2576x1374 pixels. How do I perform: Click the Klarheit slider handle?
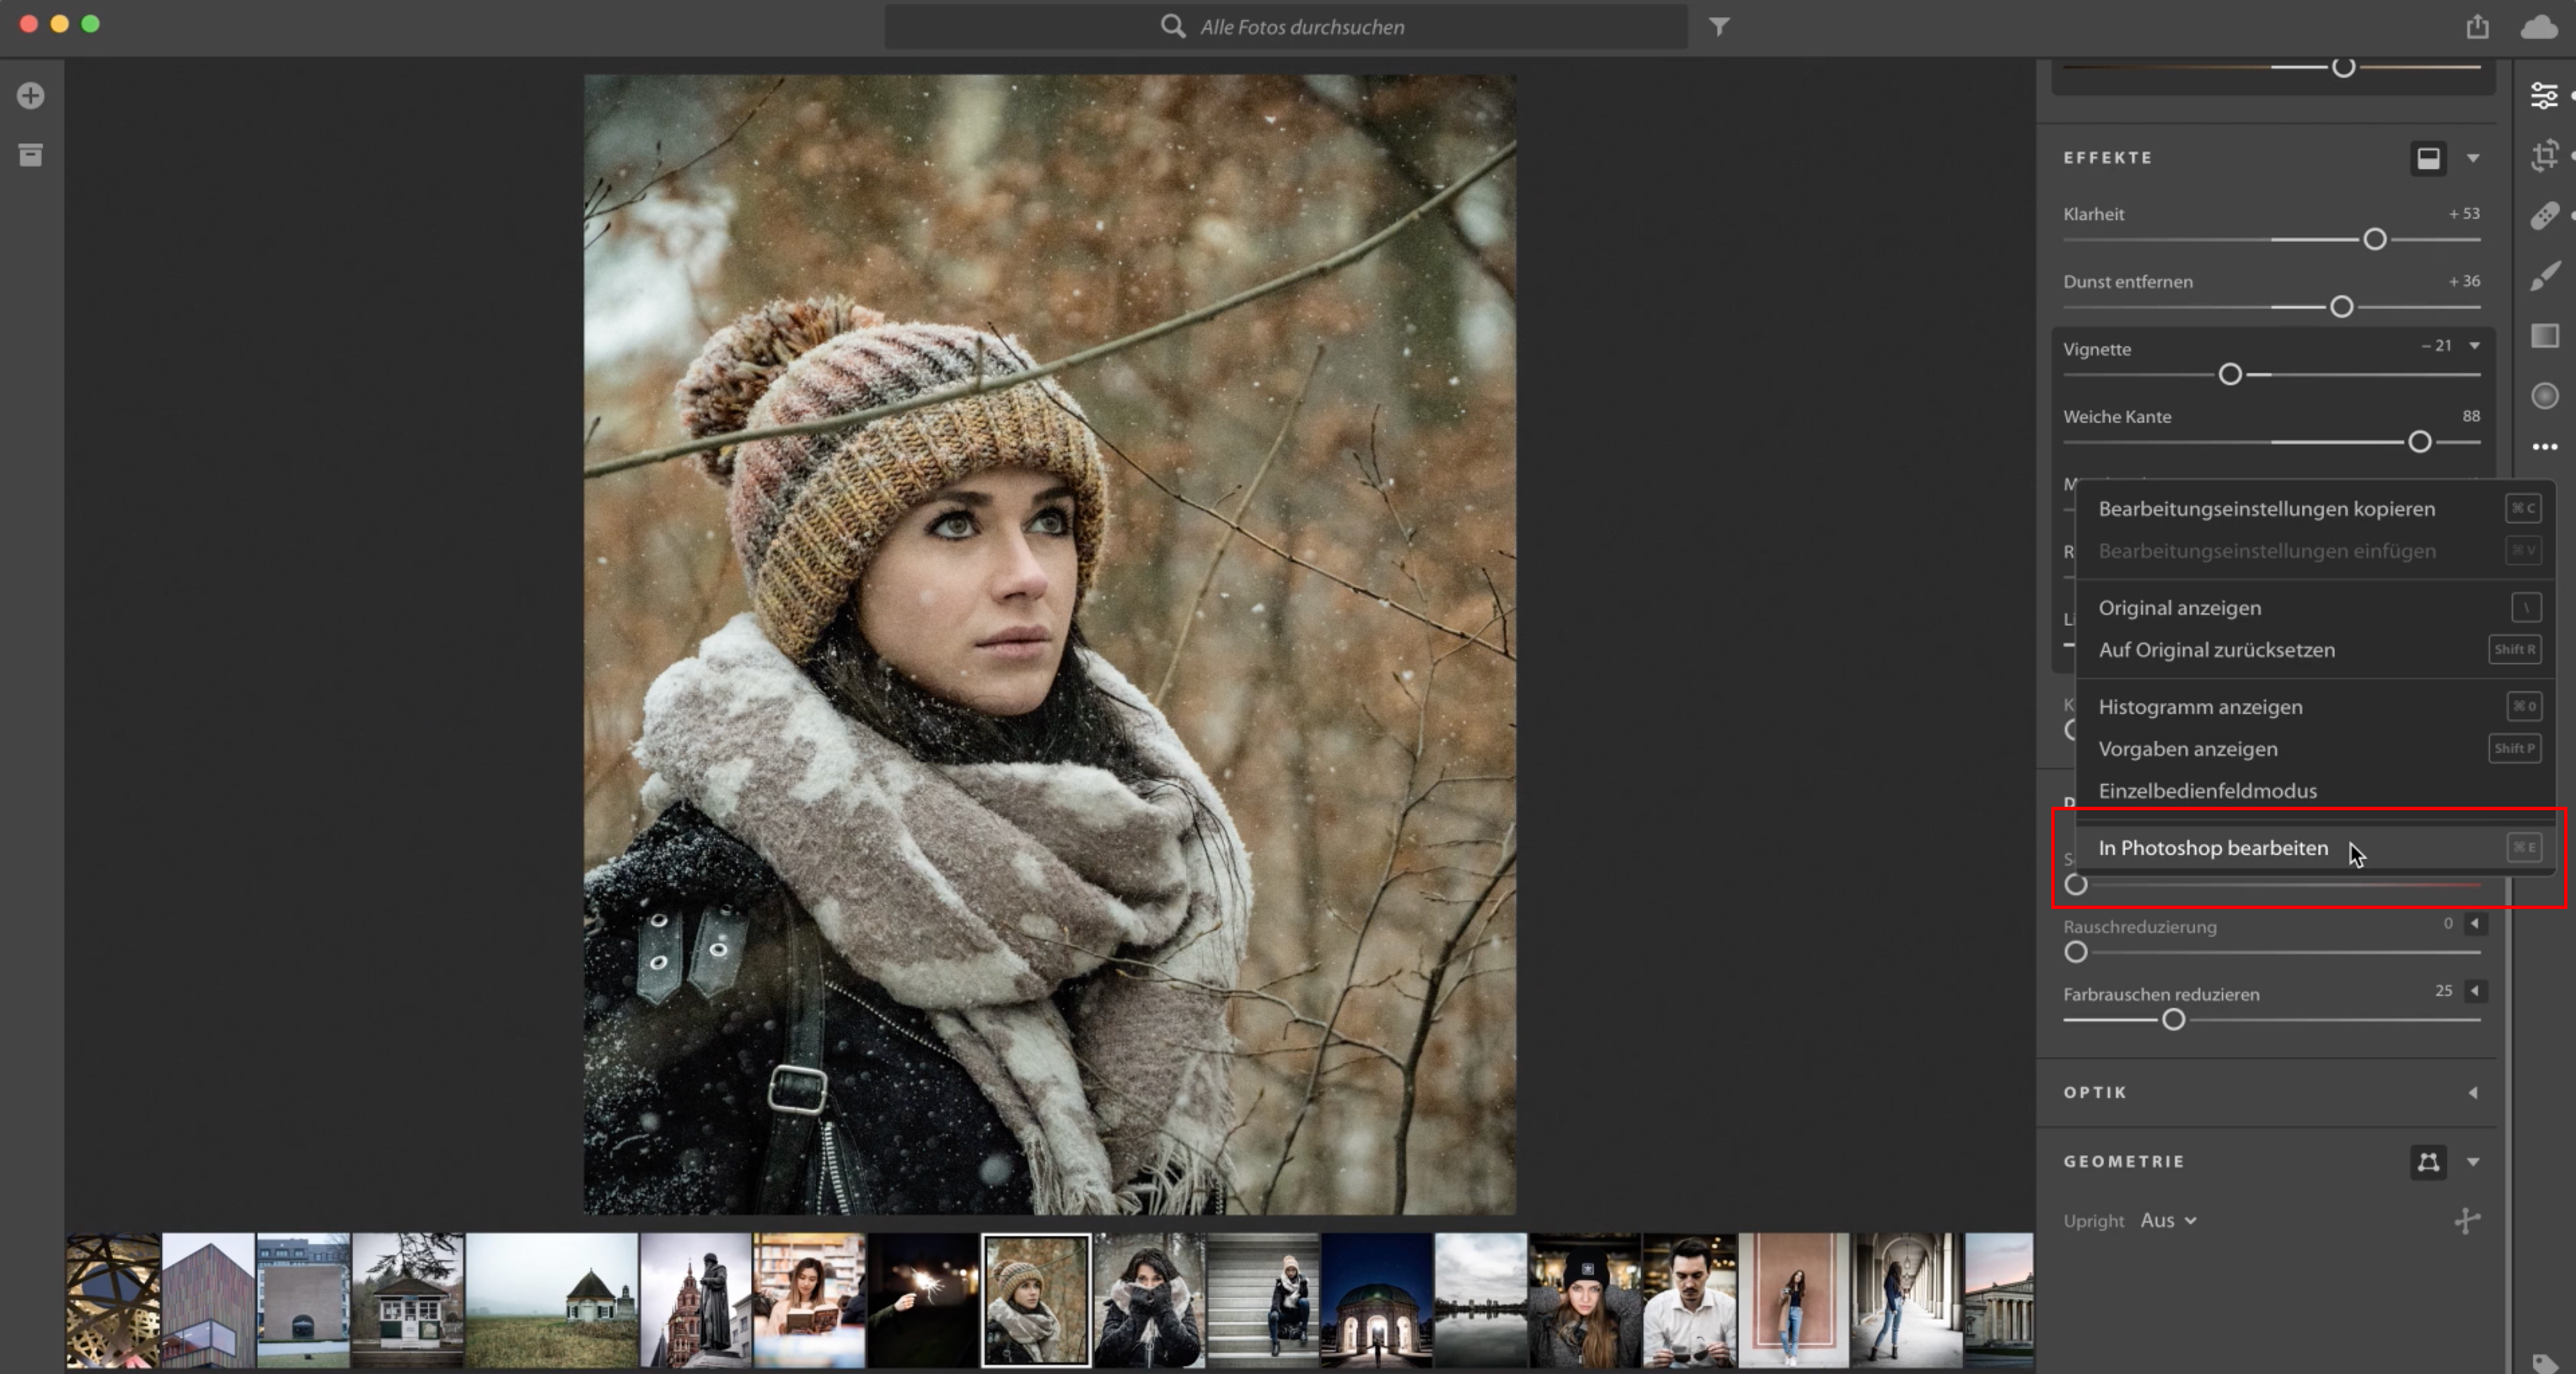[2375, 240]
